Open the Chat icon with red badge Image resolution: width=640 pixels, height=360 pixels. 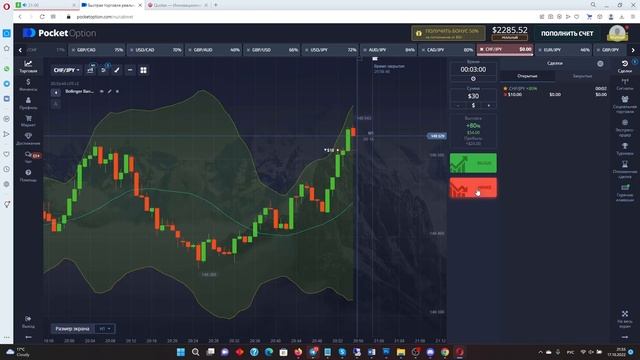pyautogui.click(x=28, y=156)
